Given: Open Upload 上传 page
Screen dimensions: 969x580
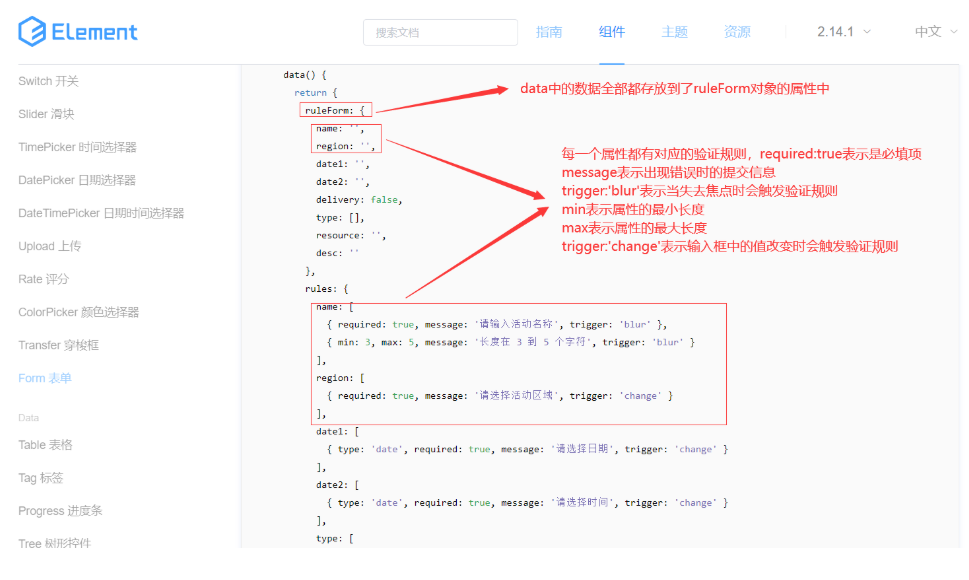Looking at the screenshot, I should point(49,246).
